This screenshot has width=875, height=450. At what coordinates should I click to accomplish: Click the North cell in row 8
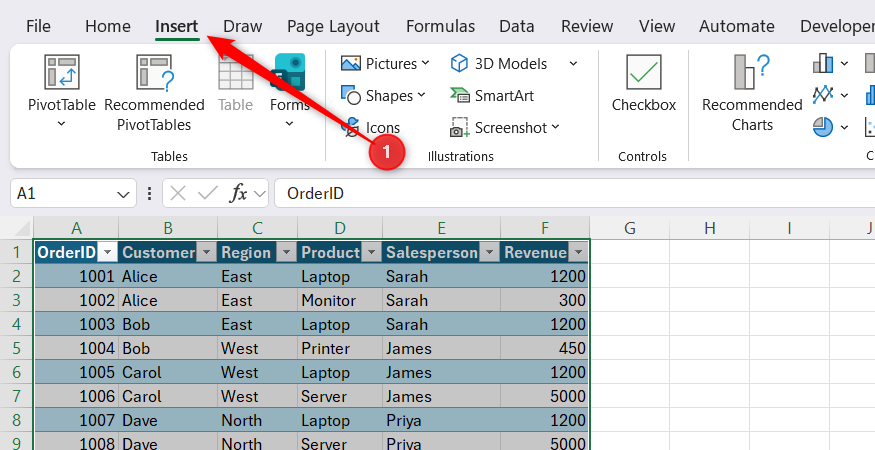click(x=257, y=420)
